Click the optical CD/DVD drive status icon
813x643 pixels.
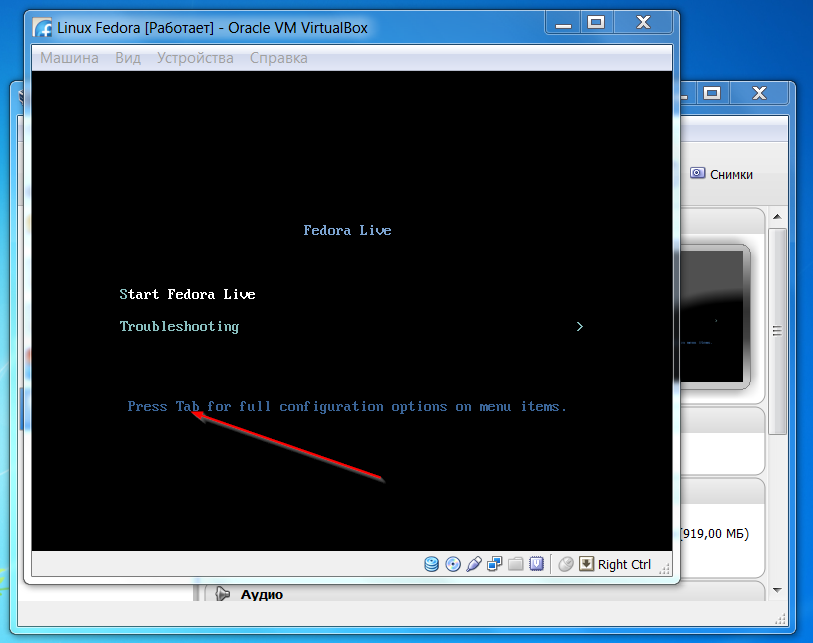[x=452, y=564]
